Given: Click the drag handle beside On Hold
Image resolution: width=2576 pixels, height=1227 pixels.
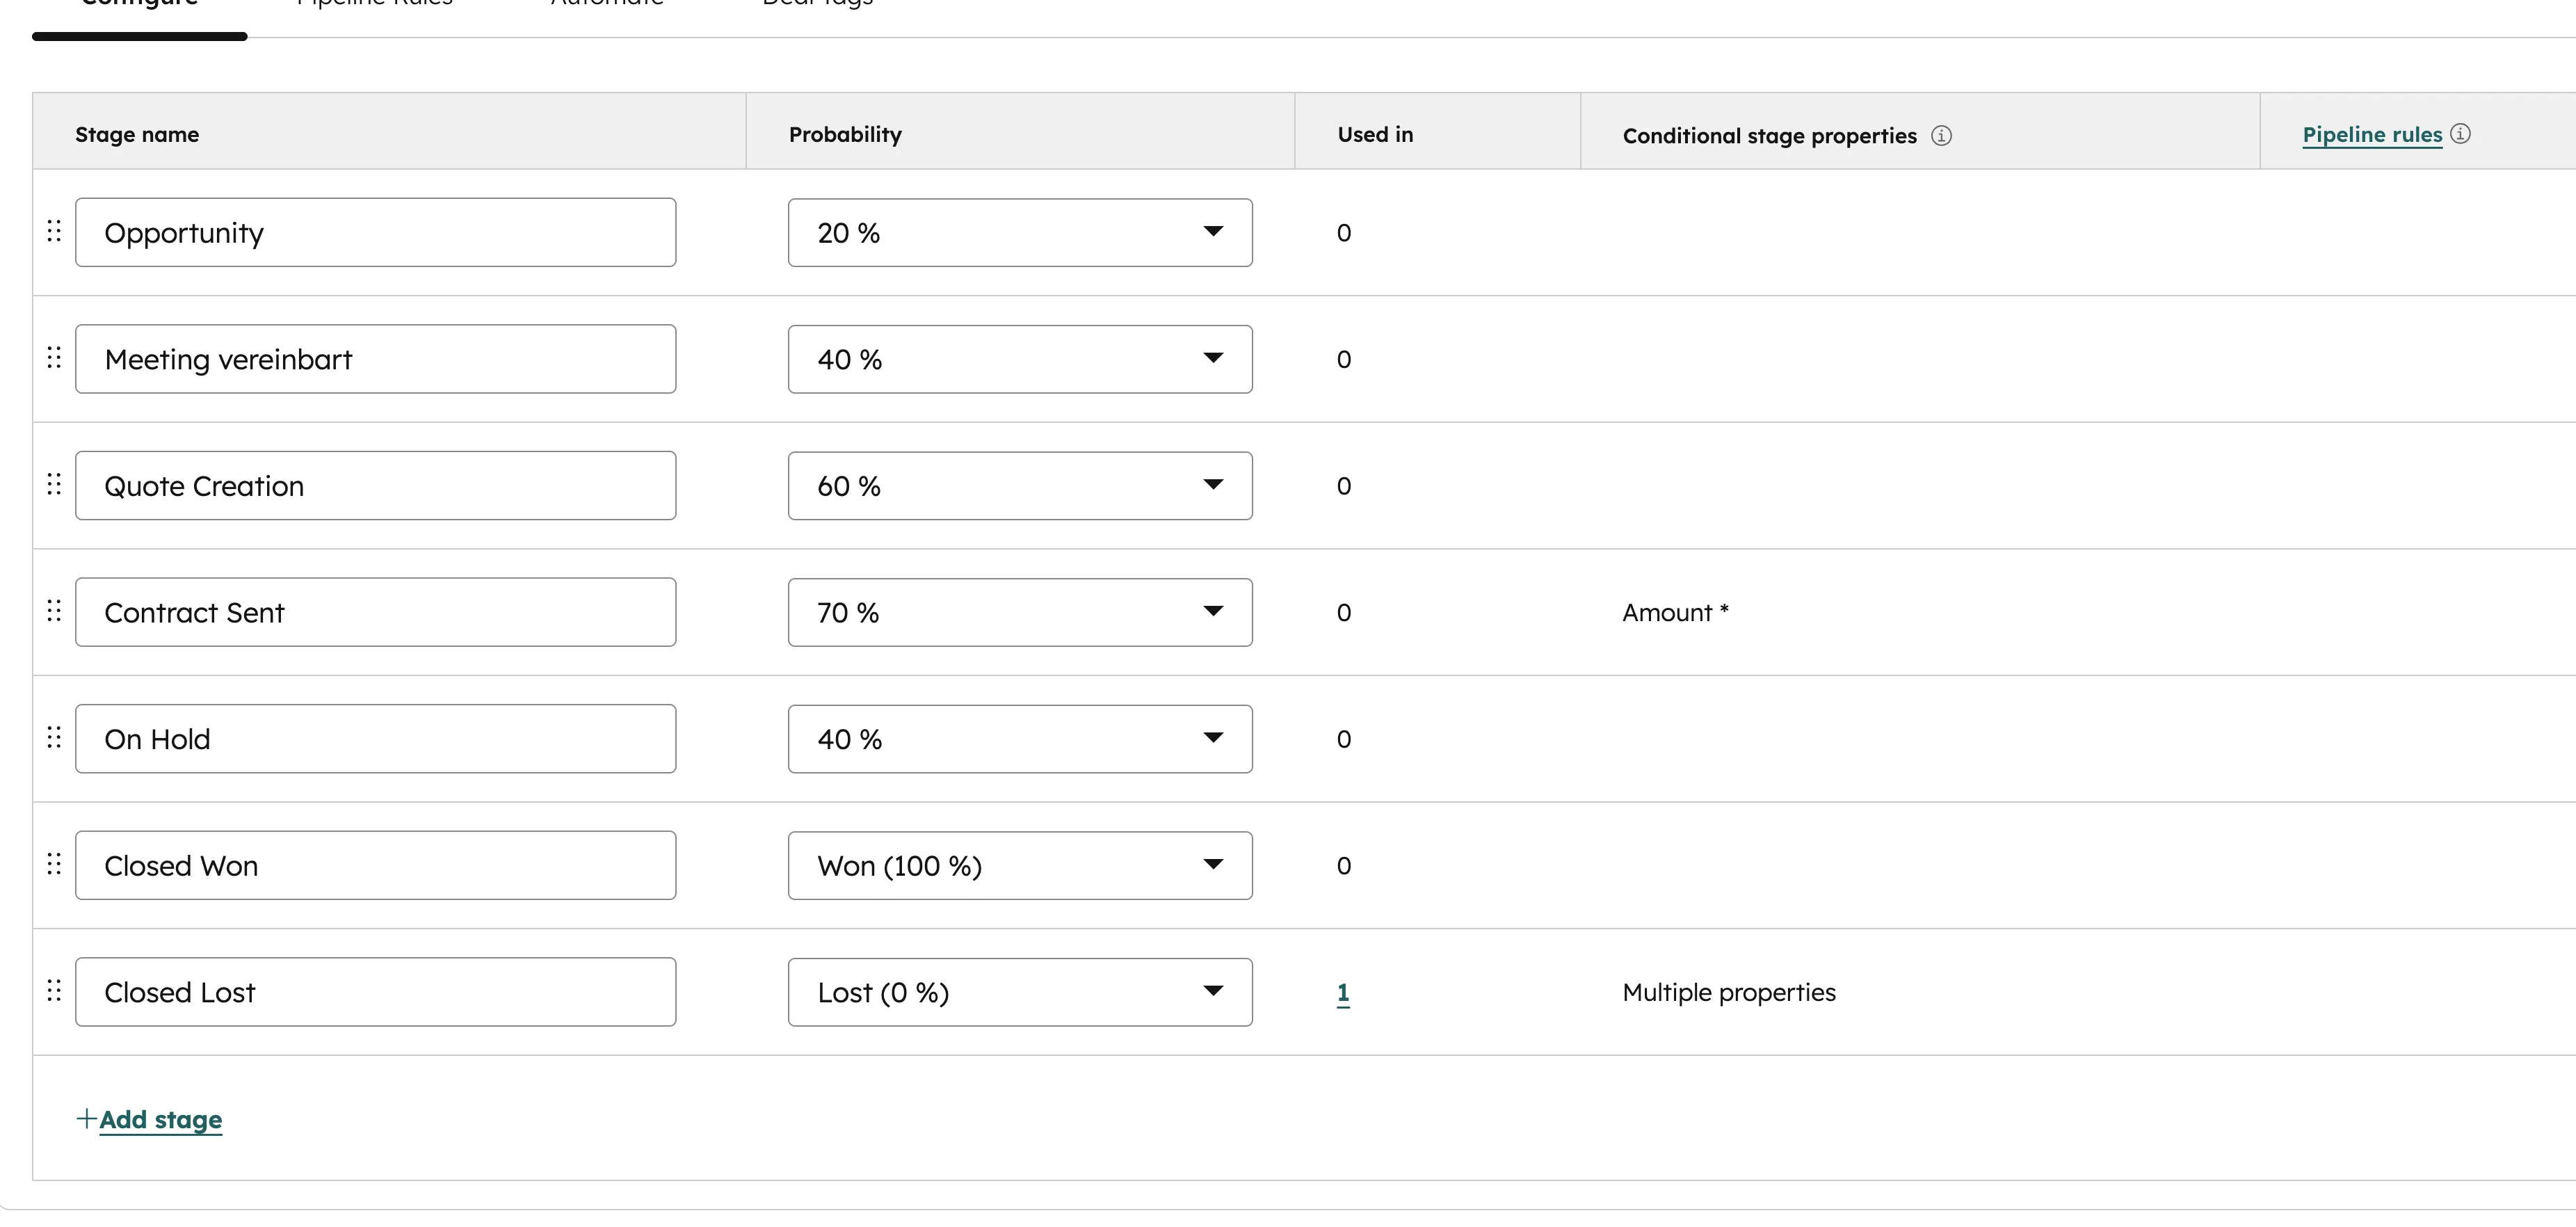Looking at the screenshot, I should coord(55,738).
